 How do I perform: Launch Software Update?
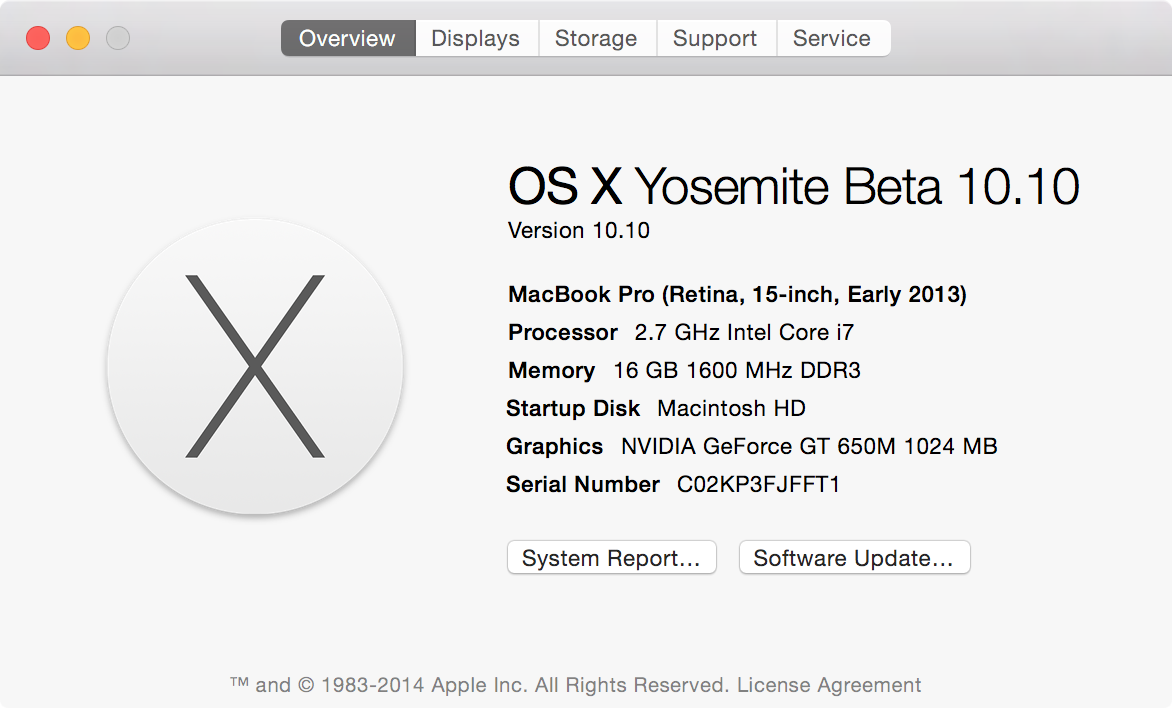point(854,558)
